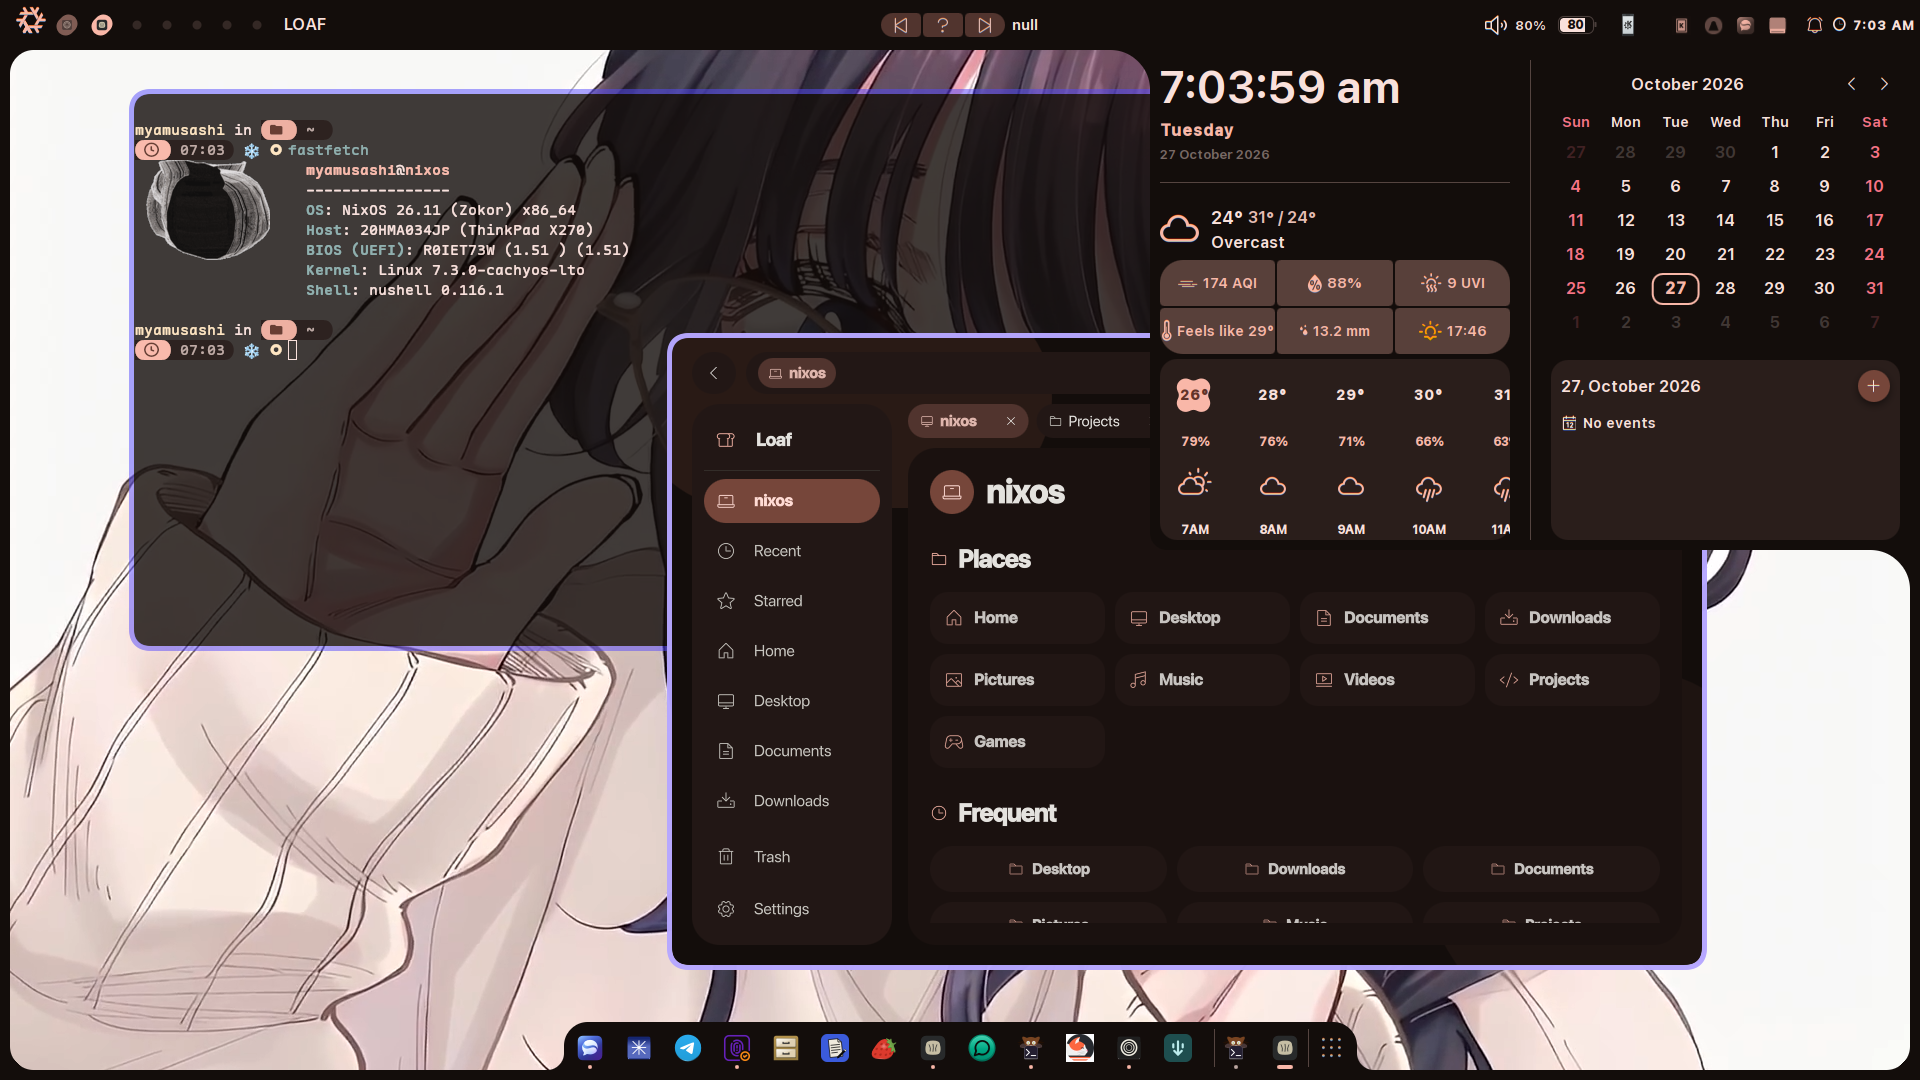Open the frequent Documents folder
This screenshot has height=1080, width=1920.
(1541, 869)
